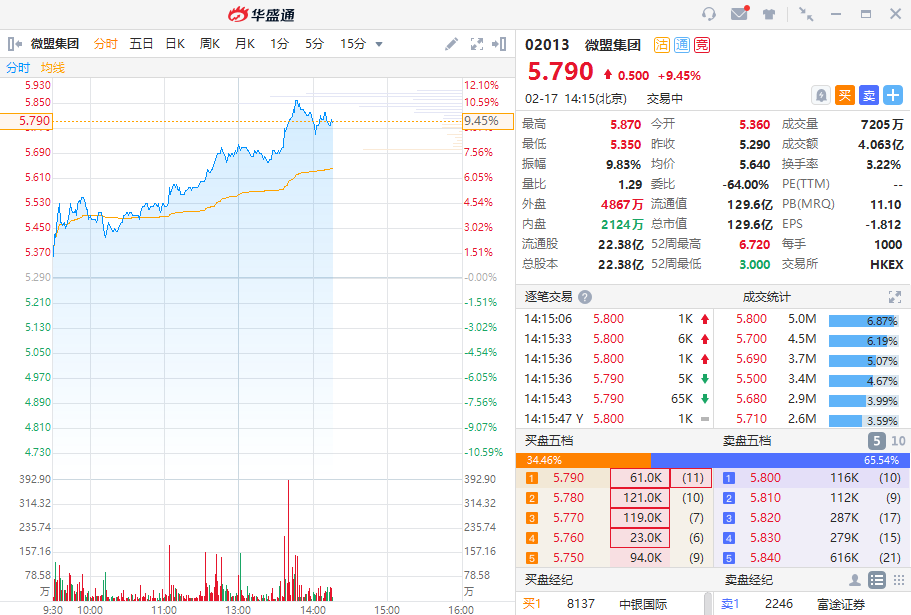911x615 pixels.
Task: Click the stock code 02013
Action: pos(547,45)
